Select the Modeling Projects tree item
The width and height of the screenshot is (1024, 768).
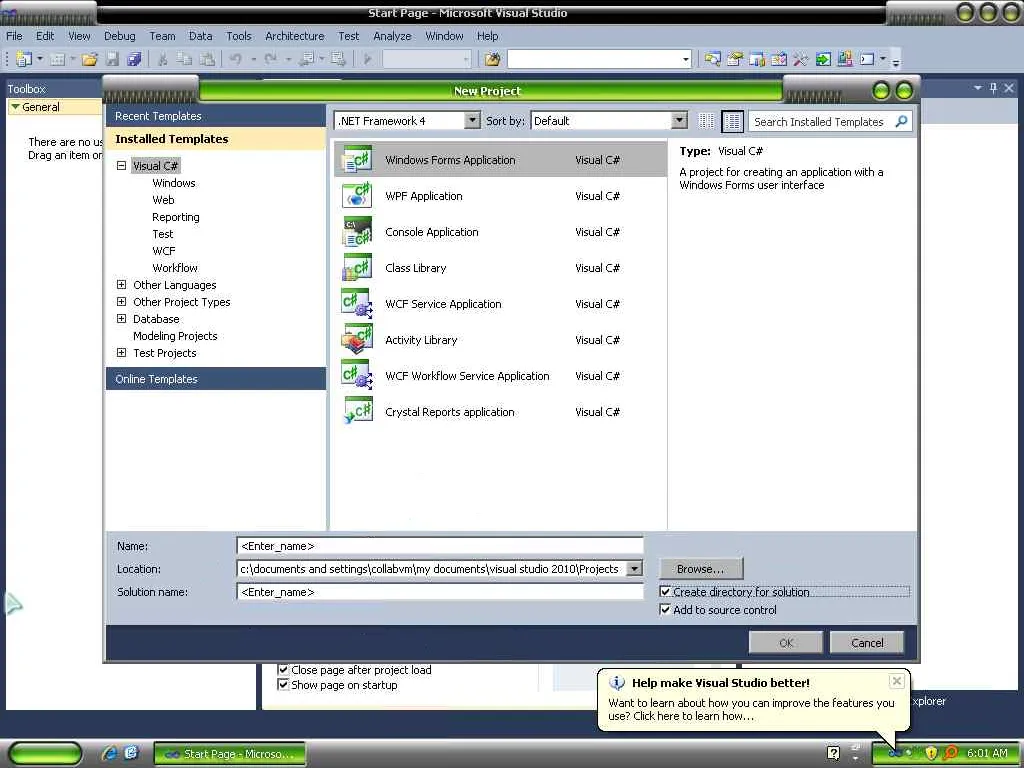tap(175, 336)
